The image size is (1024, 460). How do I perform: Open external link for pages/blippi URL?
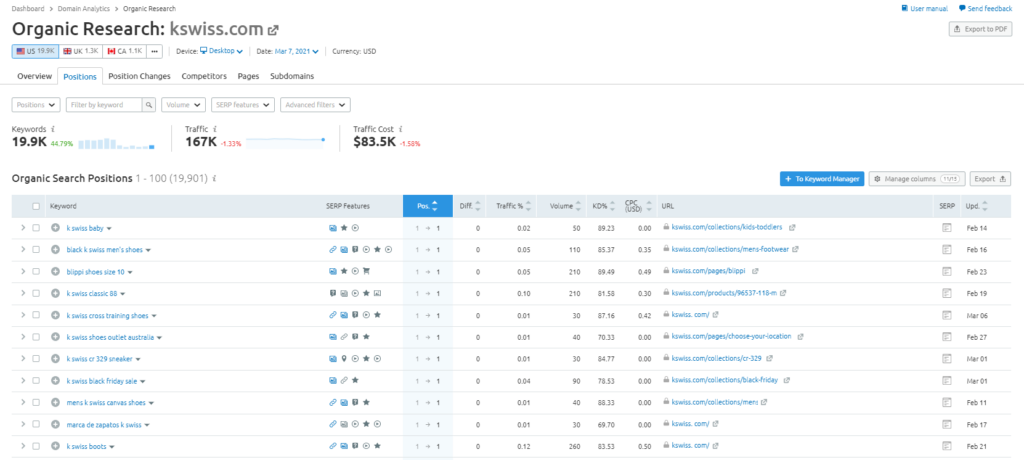click(x=755, y=271)
